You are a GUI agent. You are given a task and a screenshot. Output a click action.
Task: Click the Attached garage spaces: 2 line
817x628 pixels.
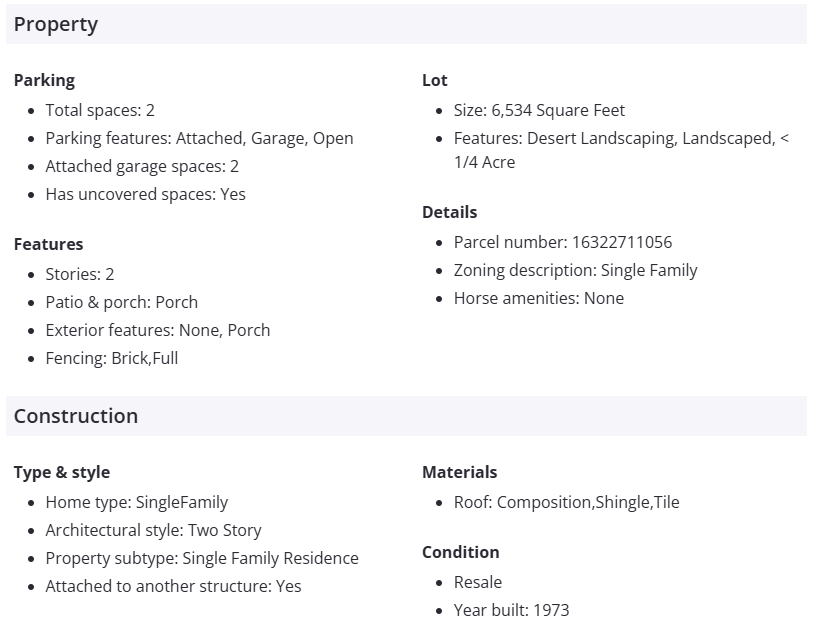pos(142,166)
